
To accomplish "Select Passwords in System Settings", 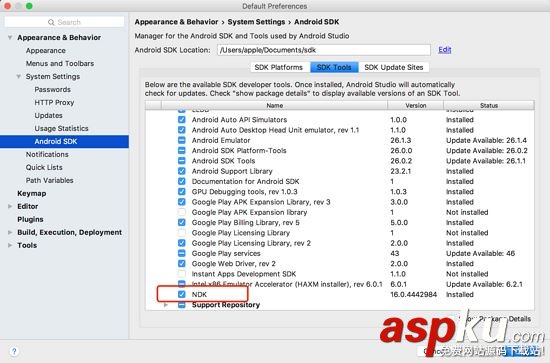I will tap(53, 89).
